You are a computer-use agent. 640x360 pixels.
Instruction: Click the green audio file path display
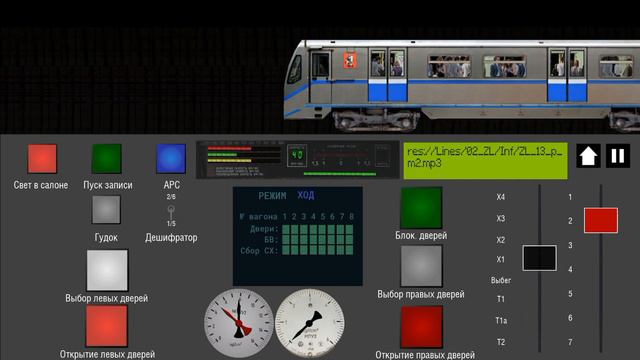[485, 161]
